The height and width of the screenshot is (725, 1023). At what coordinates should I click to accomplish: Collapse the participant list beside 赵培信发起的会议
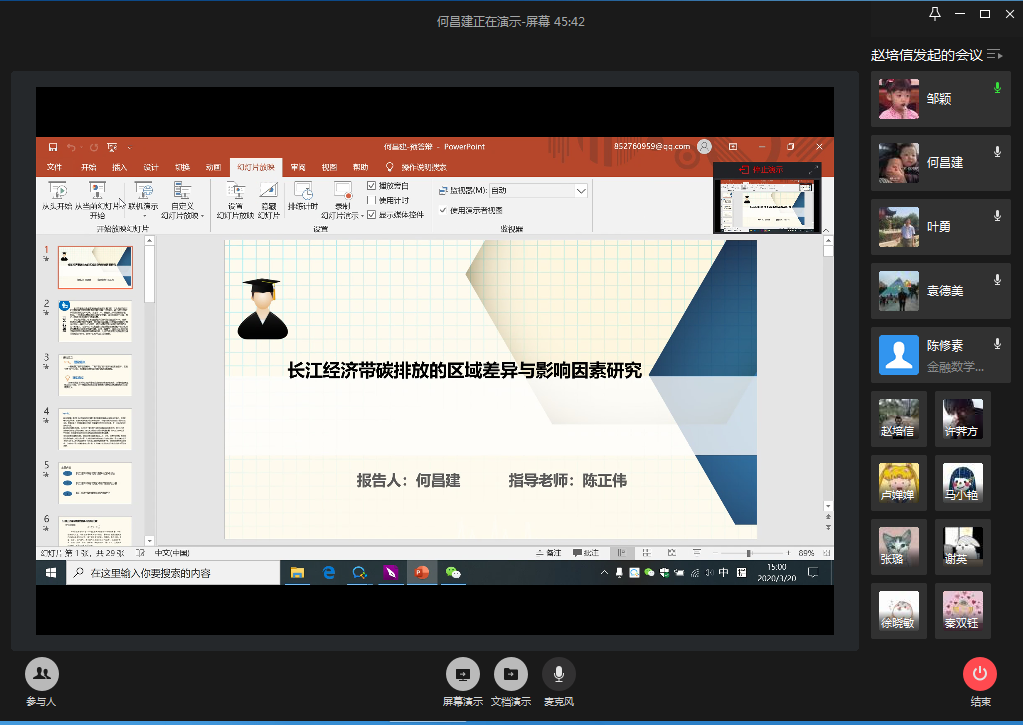point(994,55)
